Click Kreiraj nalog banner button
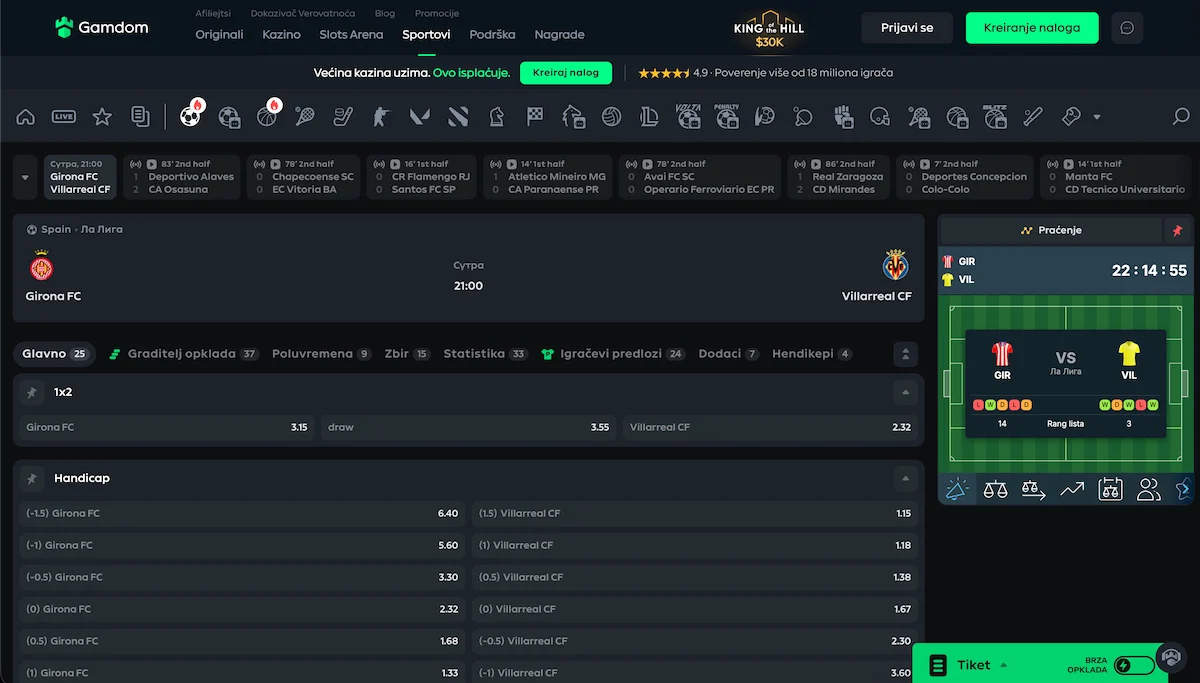The image size is (1200, 683). pyautogui.click(x=566, y=73)
